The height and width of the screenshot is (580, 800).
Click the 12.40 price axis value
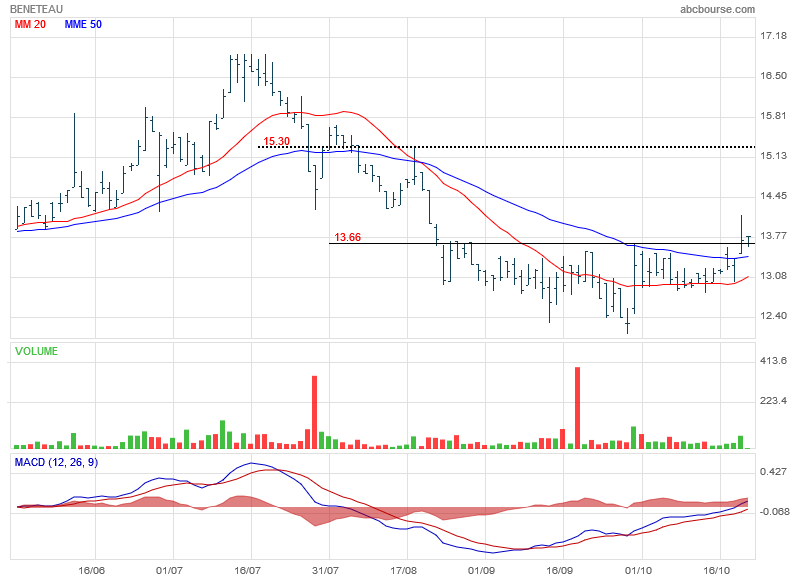(x=773, y=316)
